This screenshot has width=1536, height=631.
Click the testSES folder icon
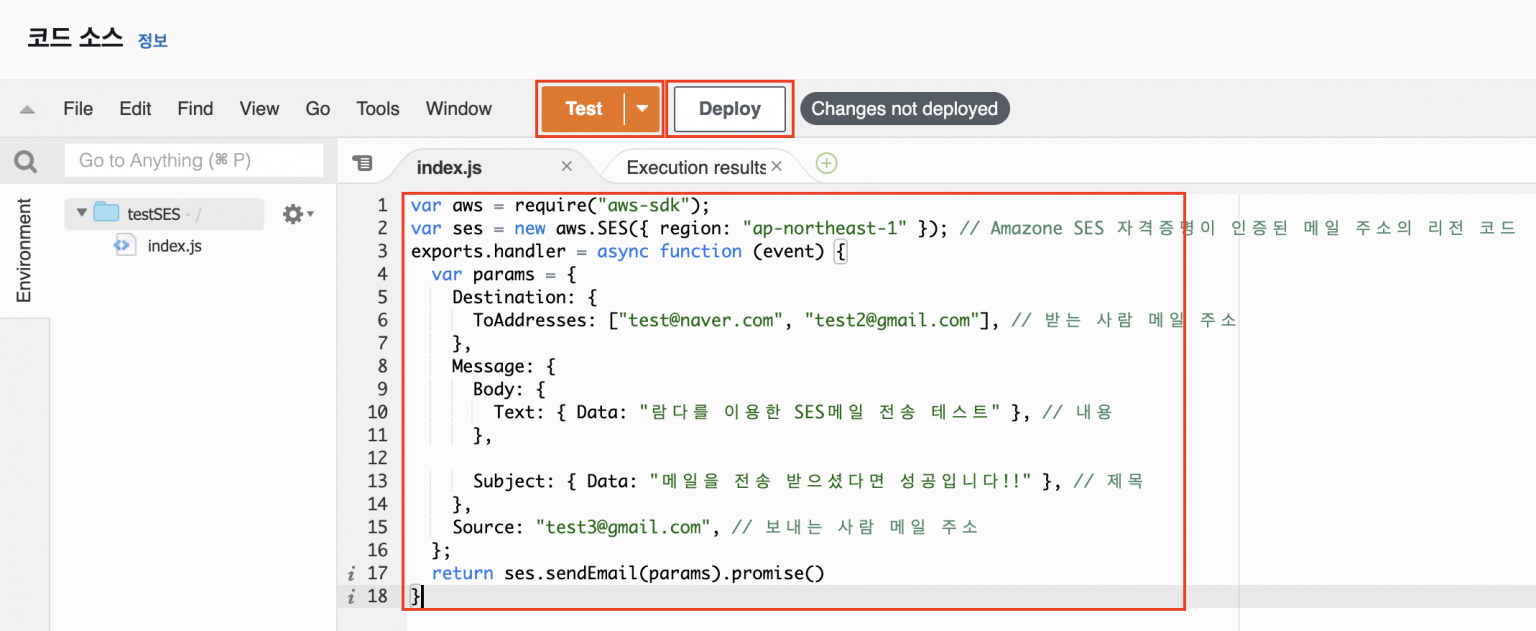coord(106,213)
